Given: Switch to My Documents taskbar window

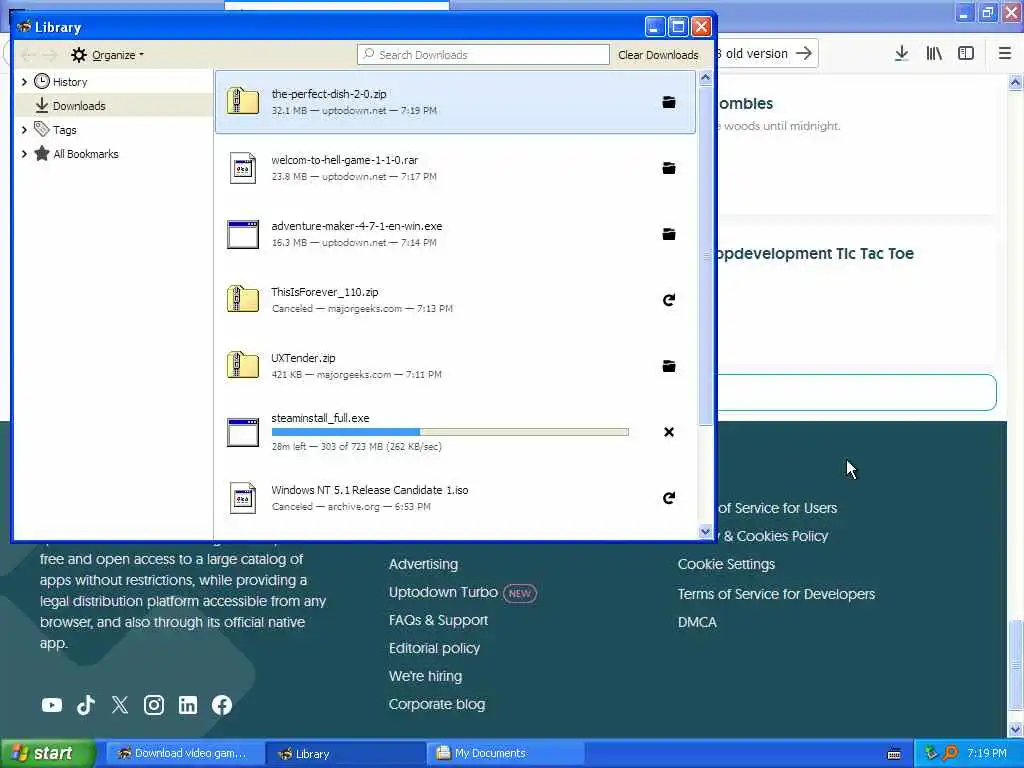Looking at the screenshot, I should tap(505, 754).
